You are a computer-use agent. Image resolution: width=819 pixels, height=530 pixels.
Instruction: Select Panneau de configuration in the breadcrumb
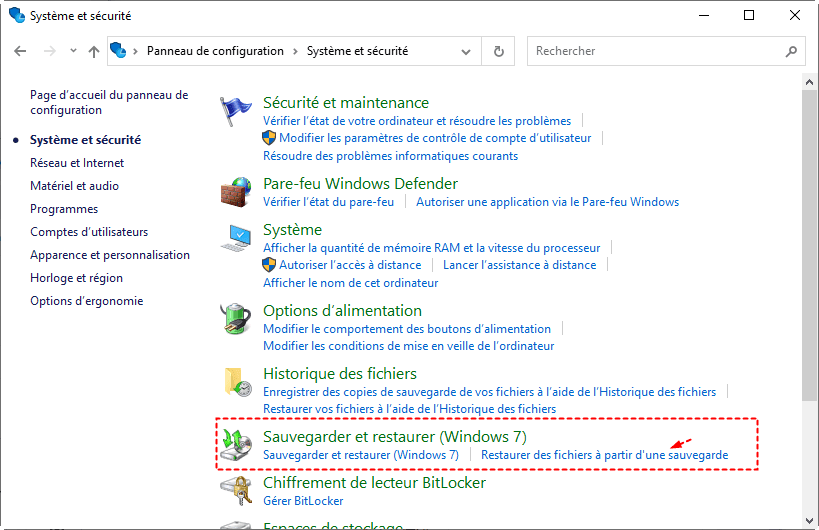pyautogui.click(x=215, y=51)
